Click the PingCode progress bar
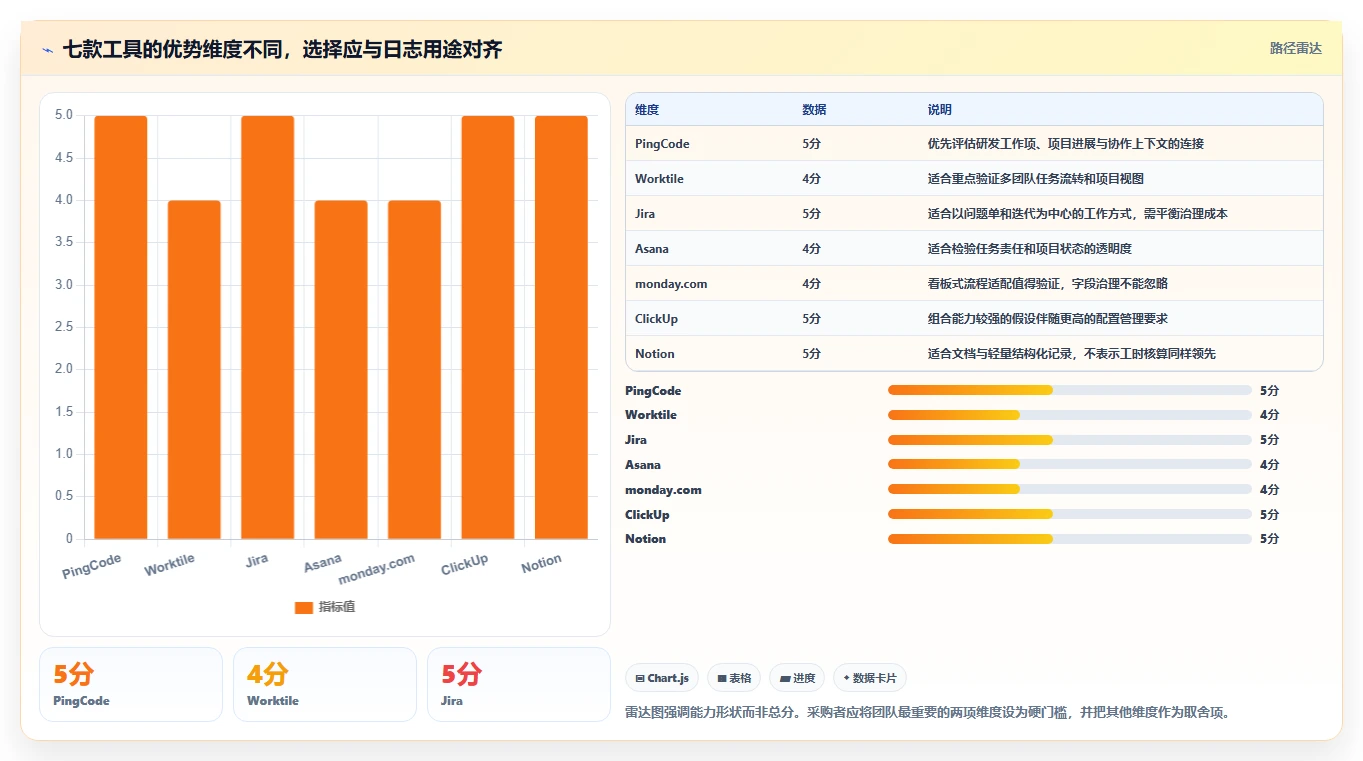This screenshot has width=1363, height=761. 1070,390
